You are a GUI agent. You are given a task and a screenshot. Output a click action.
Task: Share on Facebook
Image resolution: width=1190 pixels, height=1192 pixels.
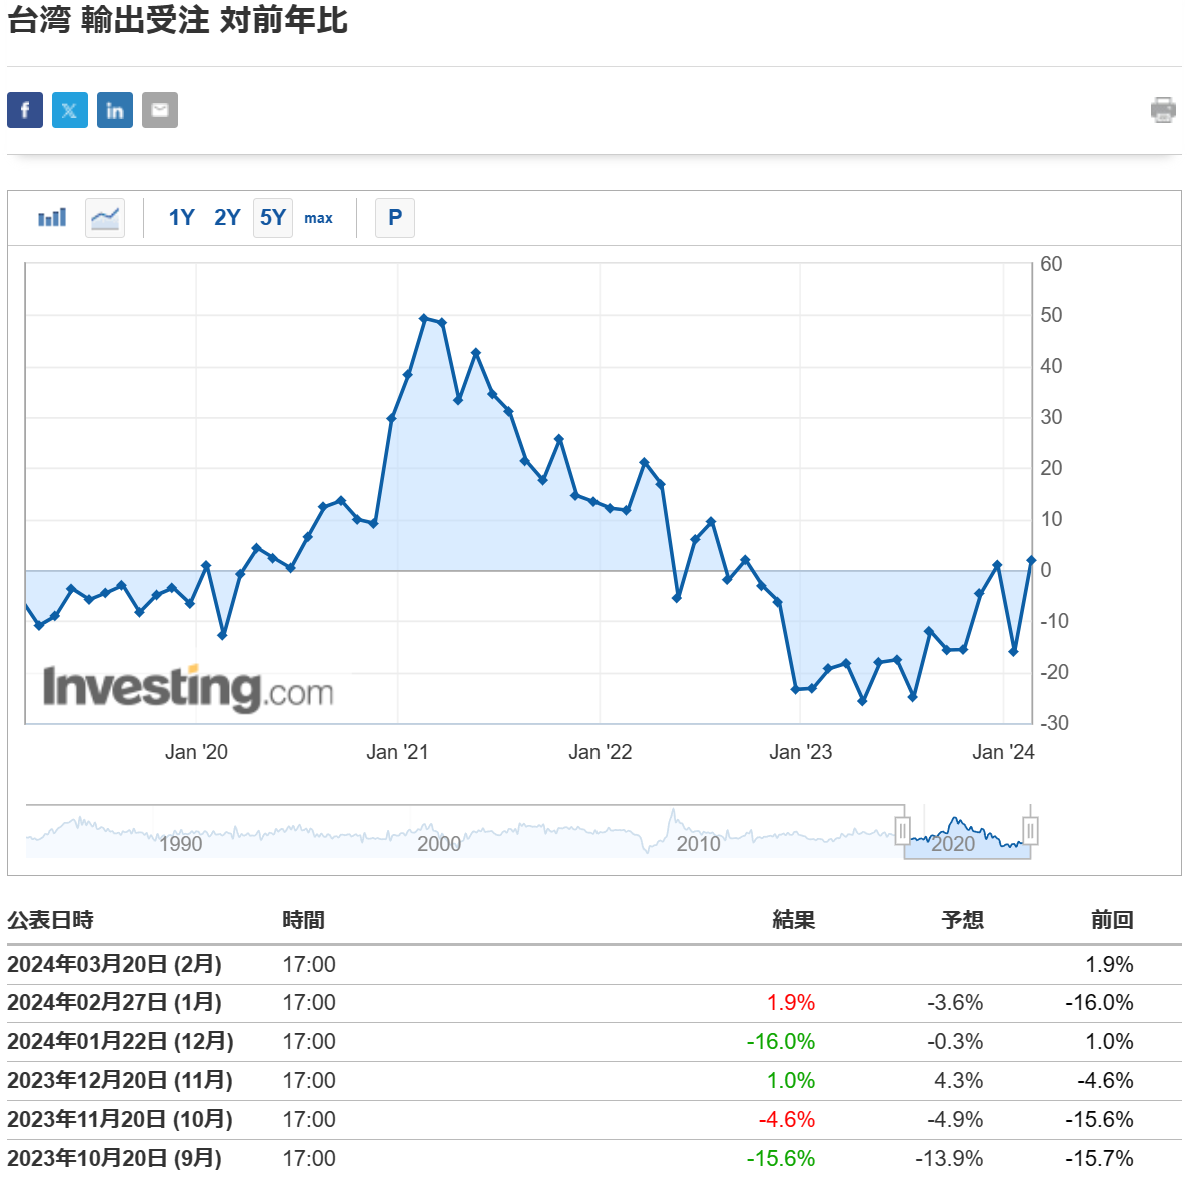(x=25, y=110)
